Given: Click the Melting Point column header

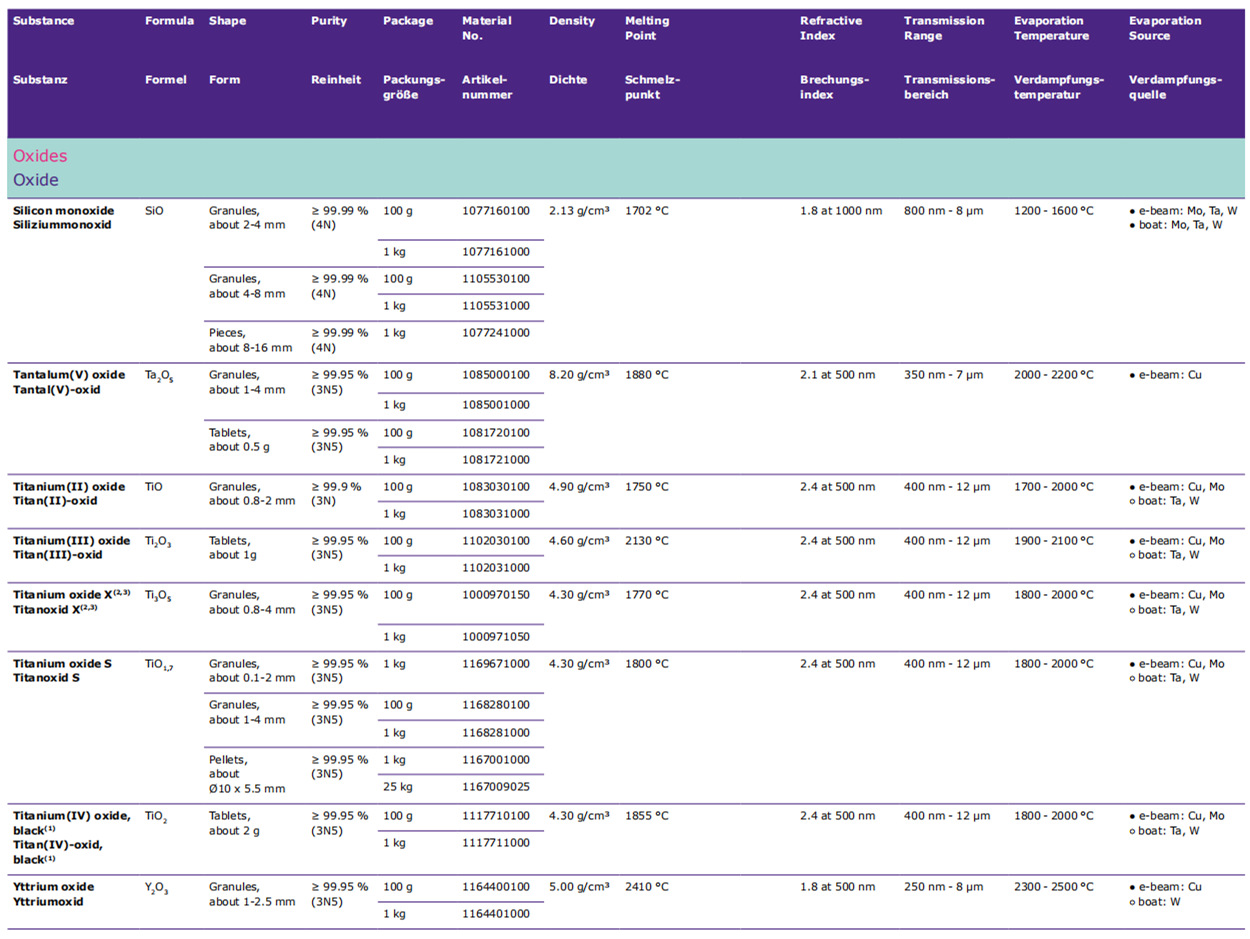Looking at the screenshot, I should pyautogui.click(x=647, y=28).
